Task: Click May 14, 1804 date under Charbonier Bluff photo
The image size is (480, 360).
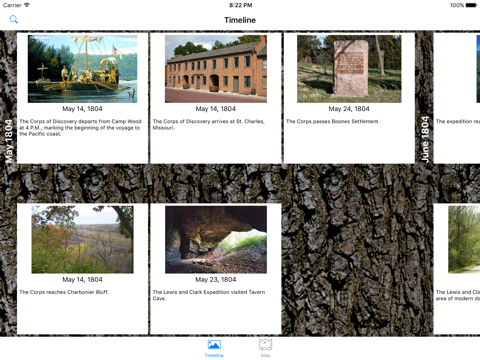Action: (82, 279)
